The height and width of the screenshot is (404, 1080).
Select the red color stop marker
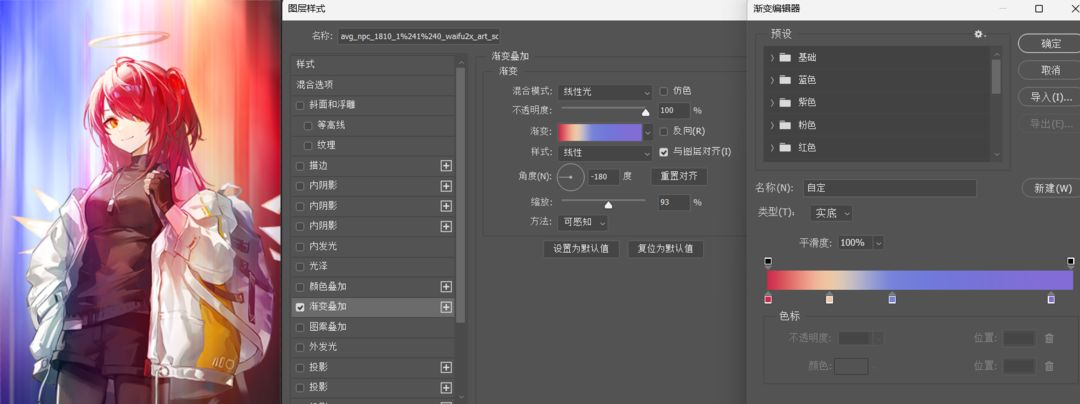(x=768, y=297)
